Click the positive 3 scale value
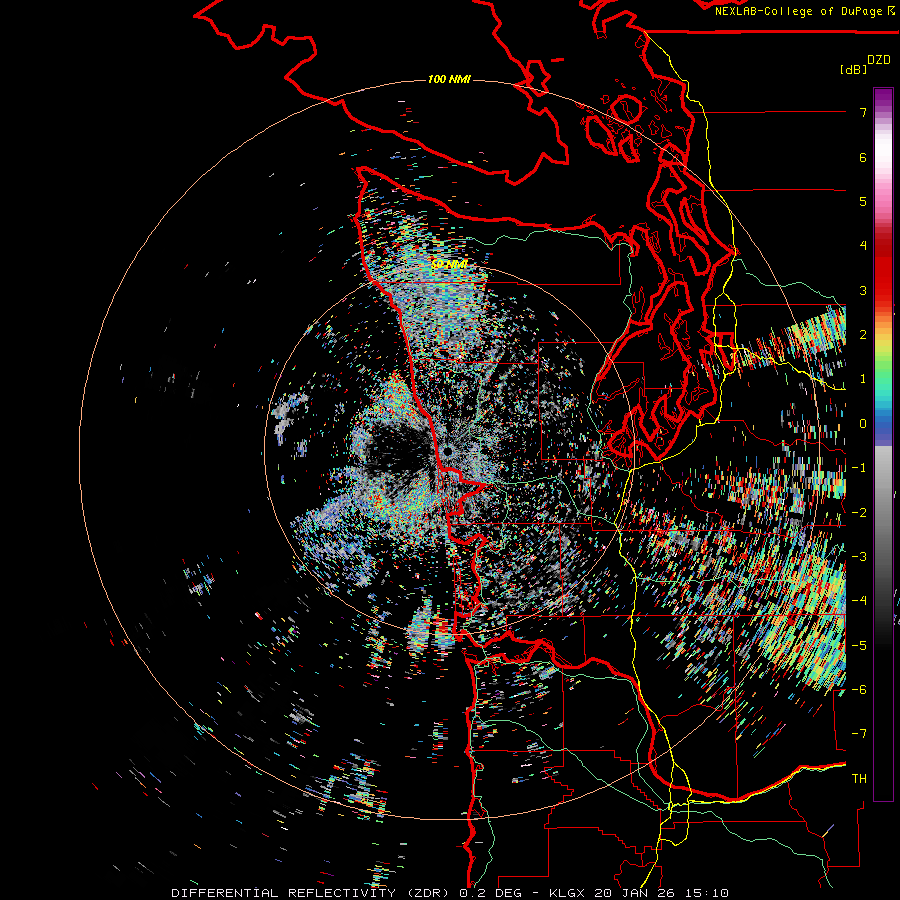The image size is (900, 900). click(863, 290)
